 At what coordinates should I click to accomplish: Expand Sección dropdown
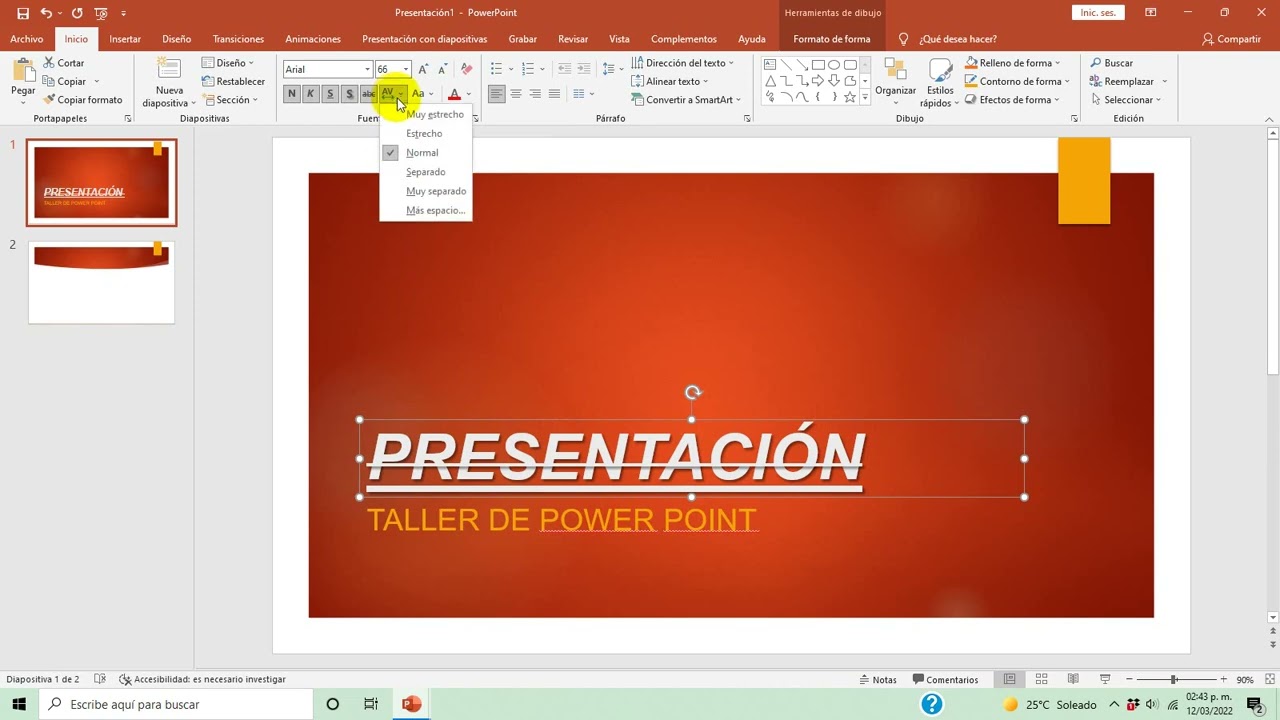pos(230,100)
